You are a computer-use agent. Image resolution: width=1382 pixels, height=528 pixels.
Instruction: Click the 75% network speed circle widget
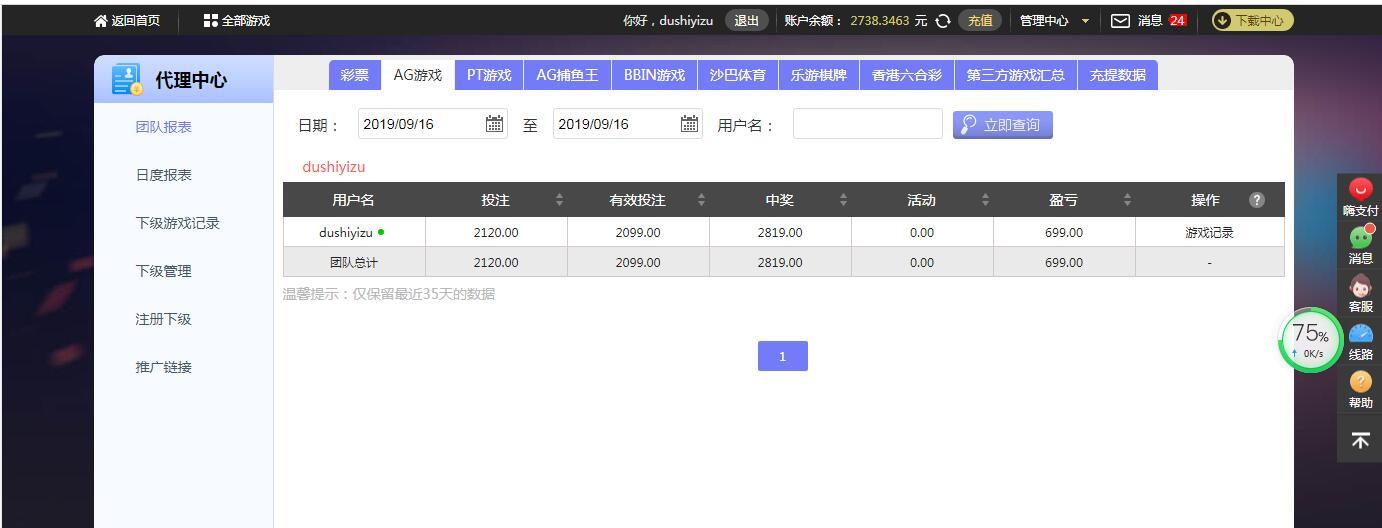click(1311, 340)
